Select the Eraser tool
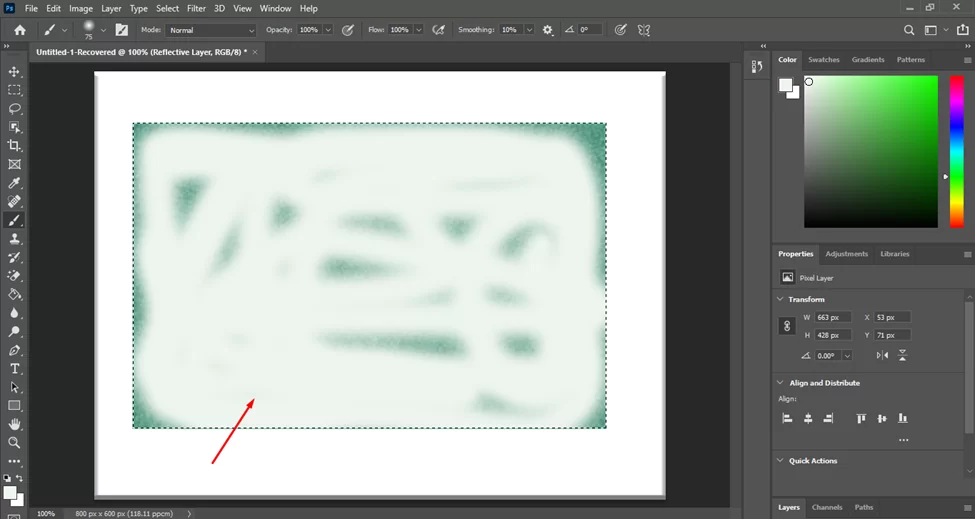The width and height of the screenshot is (975, 519). 14,276
